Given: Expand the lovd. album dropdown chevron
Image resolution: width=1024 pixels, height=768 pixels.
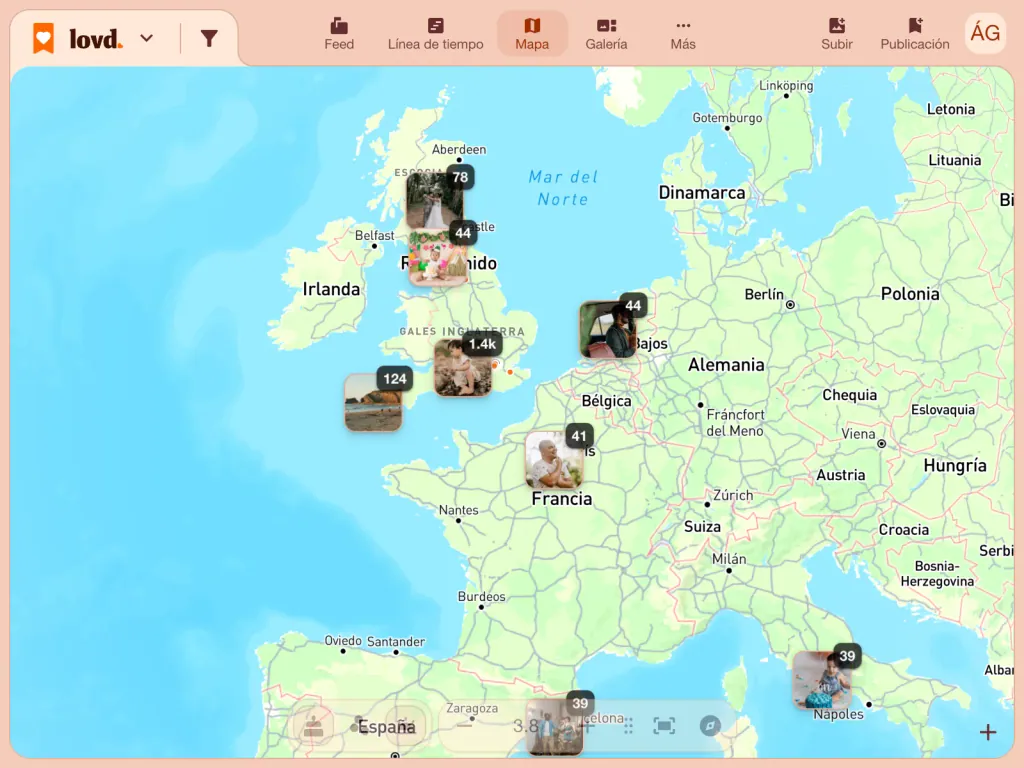Looking at the screenshot, I should 147,39.
